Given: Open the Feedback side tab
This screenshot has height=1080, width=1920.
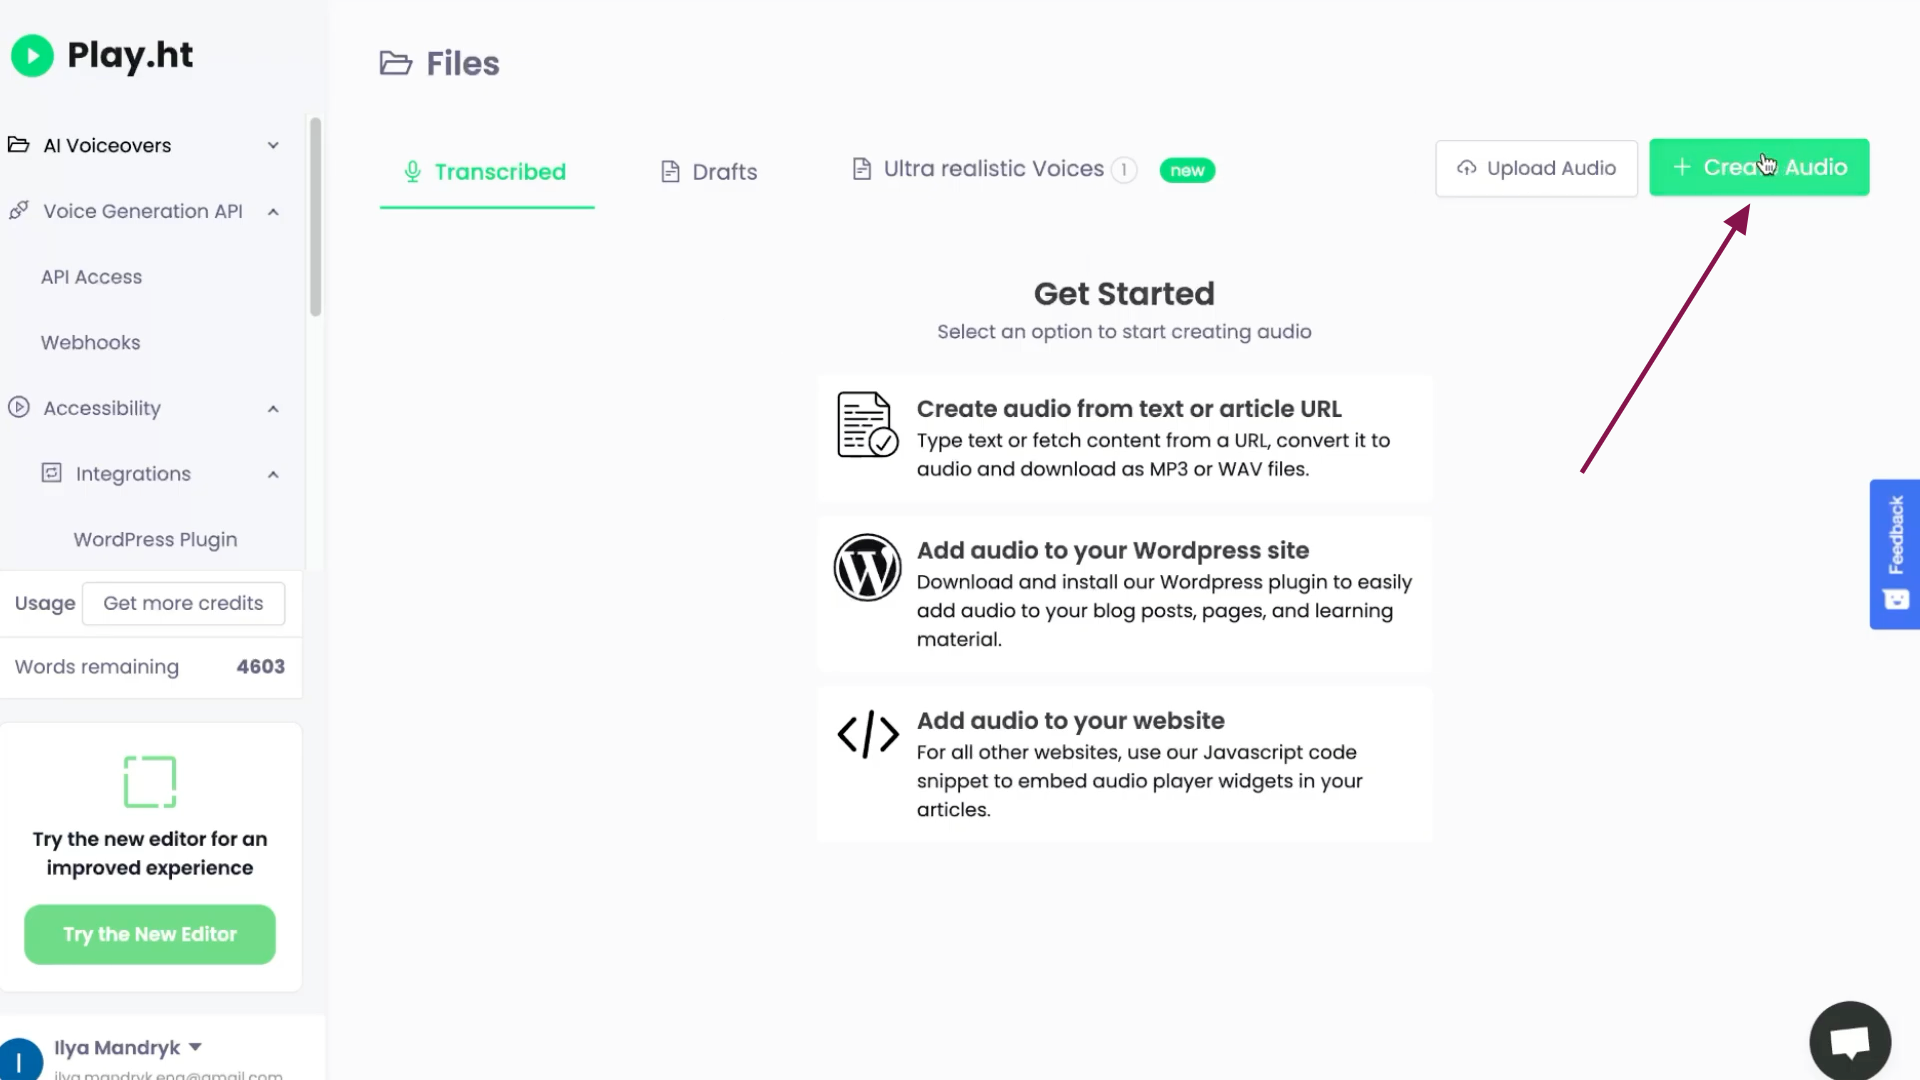Looking at the screenshot, I should 1895,554.
